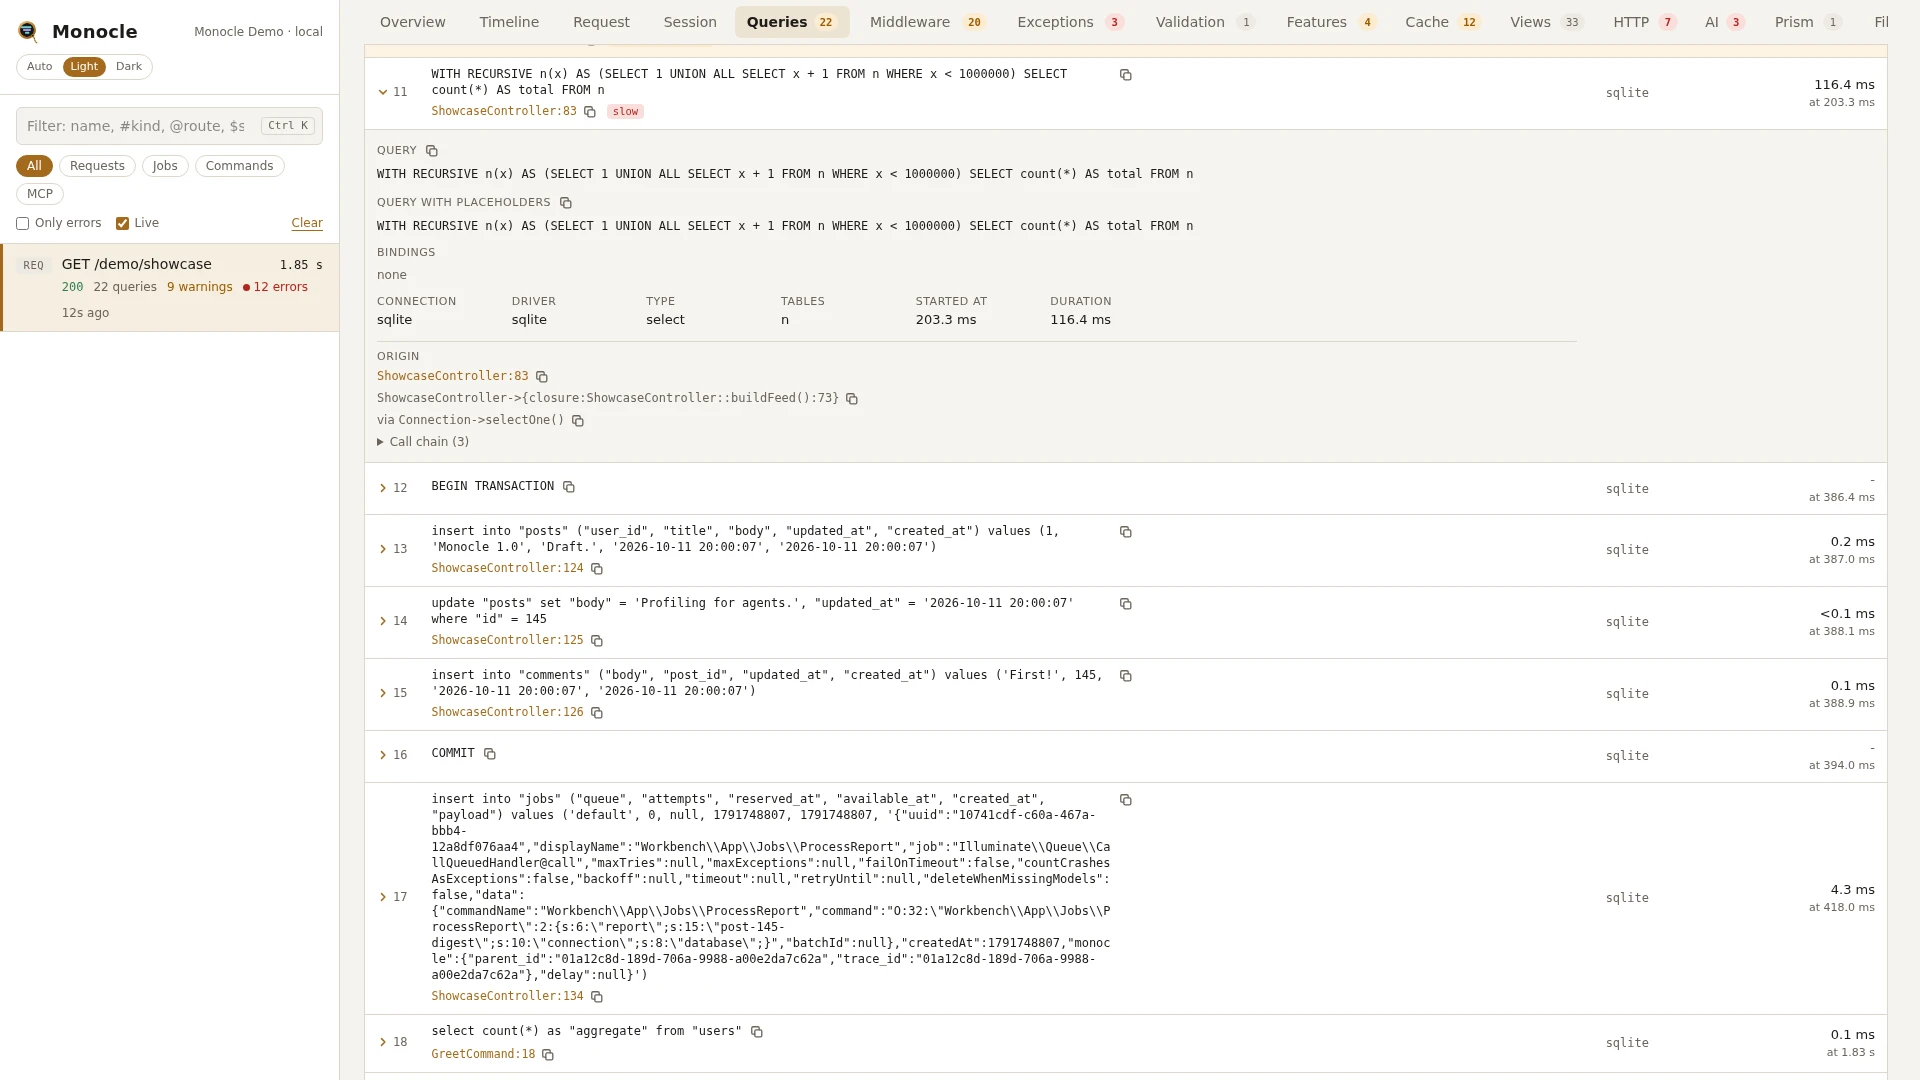
Task: Copy ShowcaseController:83 origin in row 11 header
Action: [x=590, y=112]
